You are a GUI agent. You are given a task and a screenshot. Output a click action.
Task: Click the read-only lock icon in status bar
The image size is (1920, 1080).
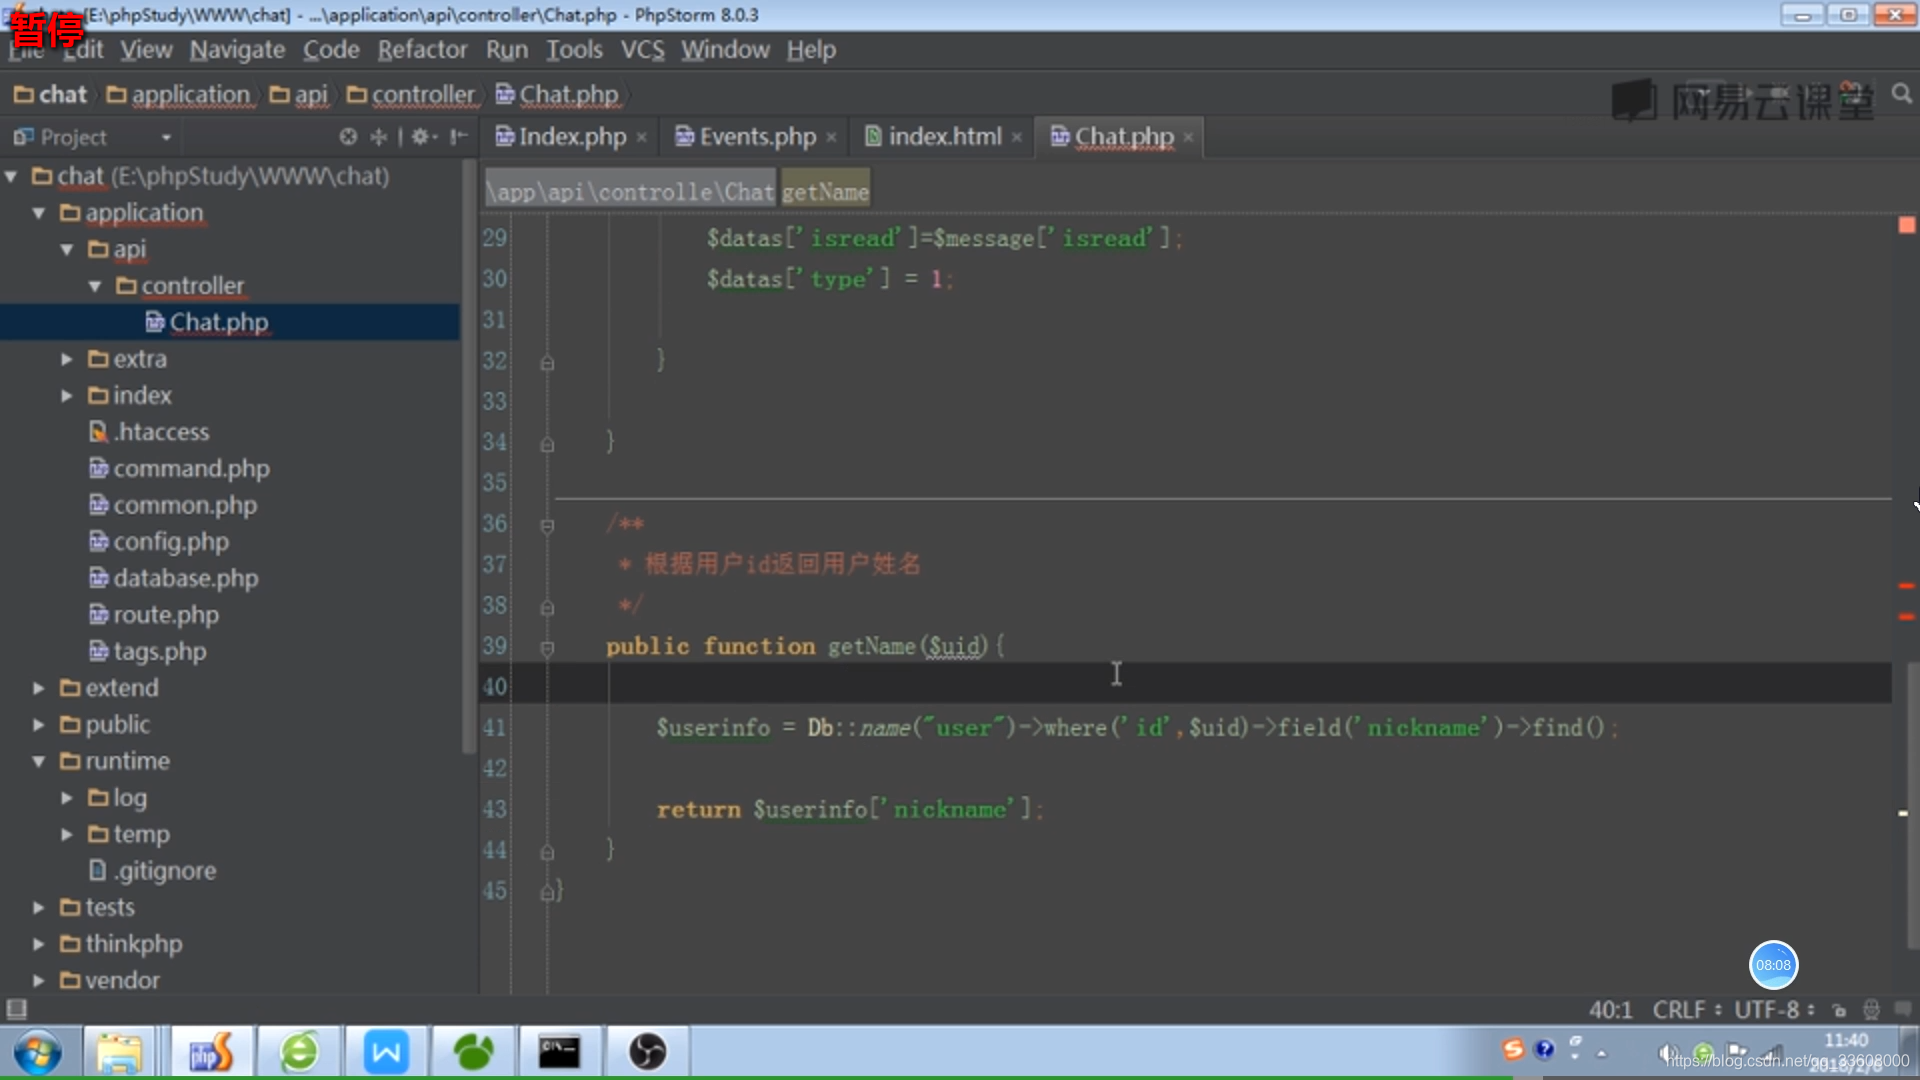coord(1839,1010)
